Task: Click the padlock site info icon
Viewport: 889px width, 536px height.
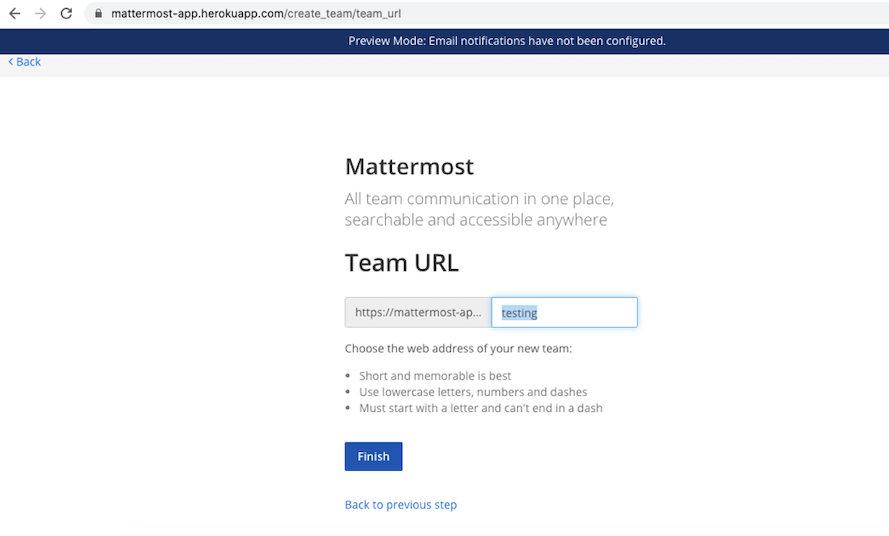Action: tap(98, 13)
